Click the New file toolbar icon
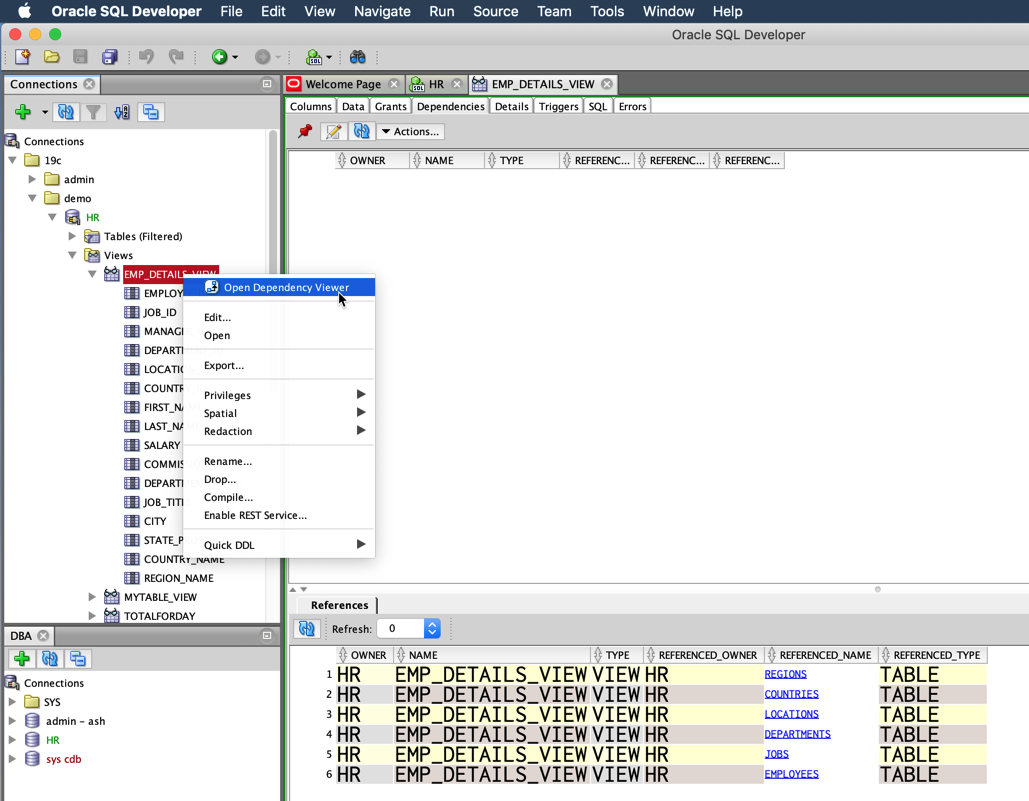 23,57
